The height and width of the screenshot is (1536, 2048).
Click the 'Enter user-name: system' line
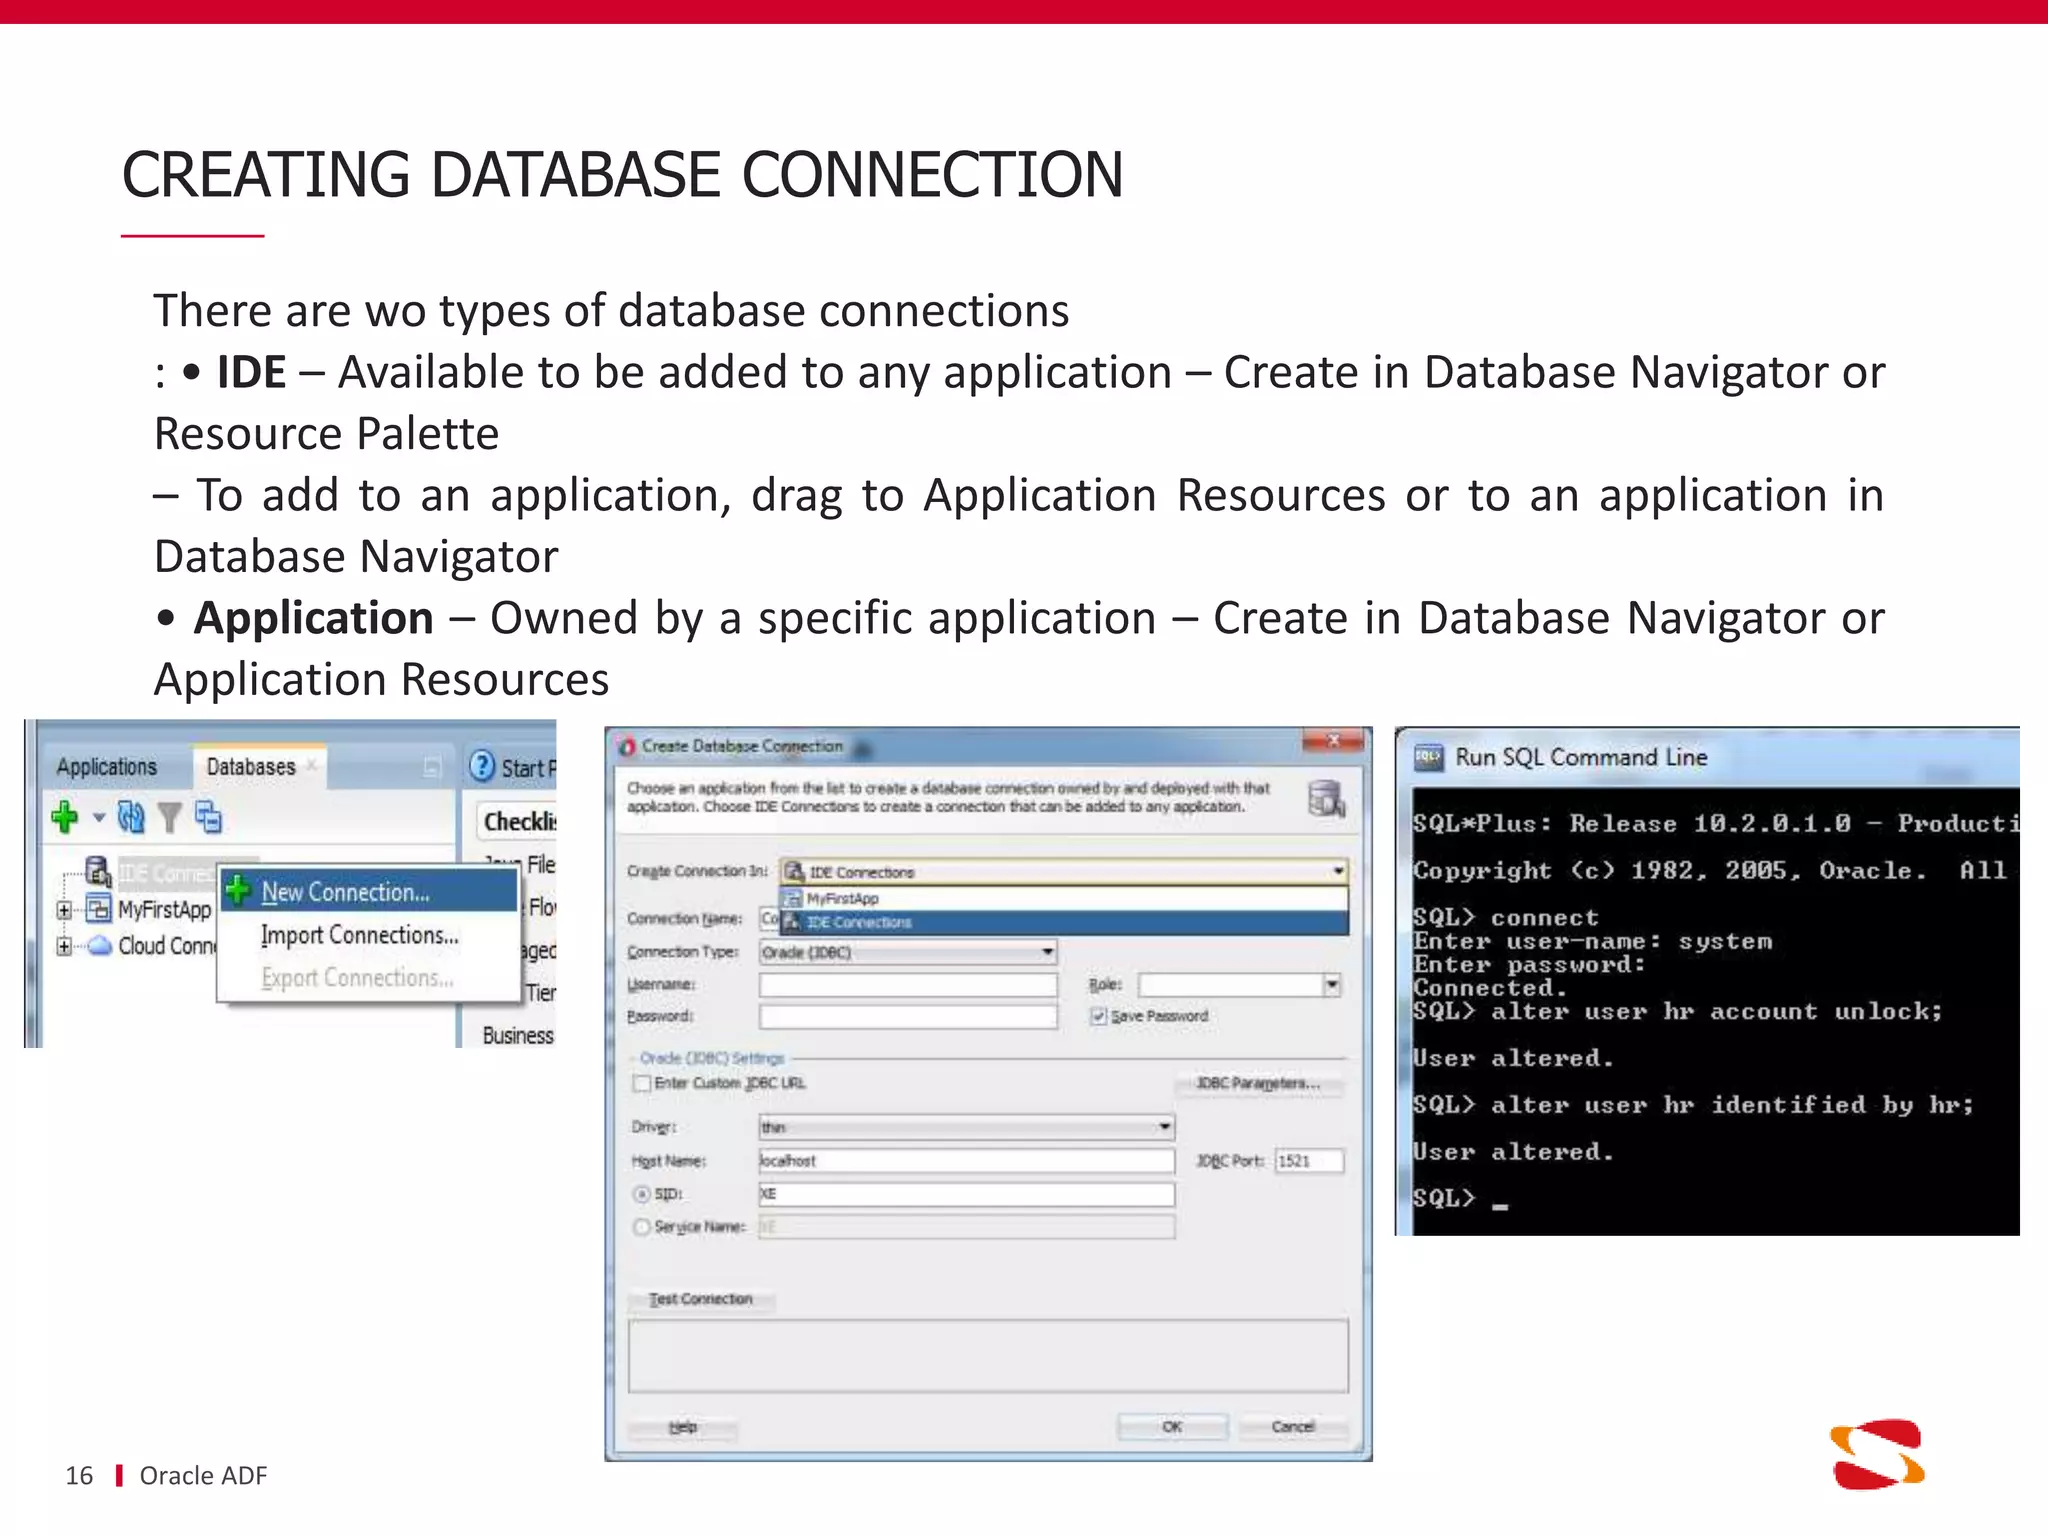[x=1593, y=941]
